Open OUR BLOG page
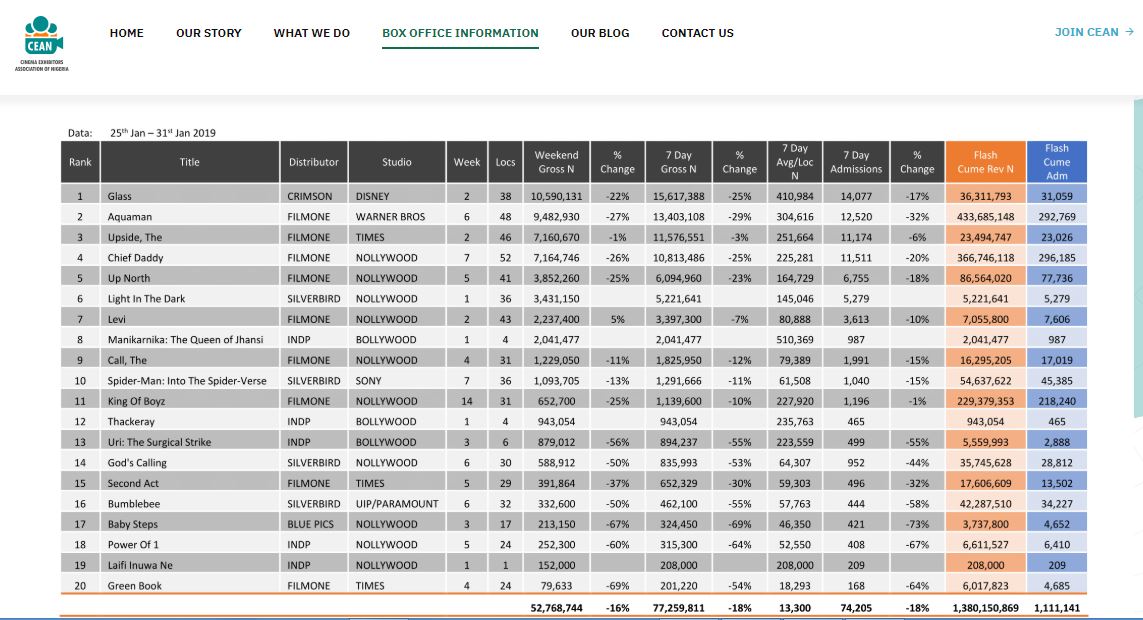 600,33
